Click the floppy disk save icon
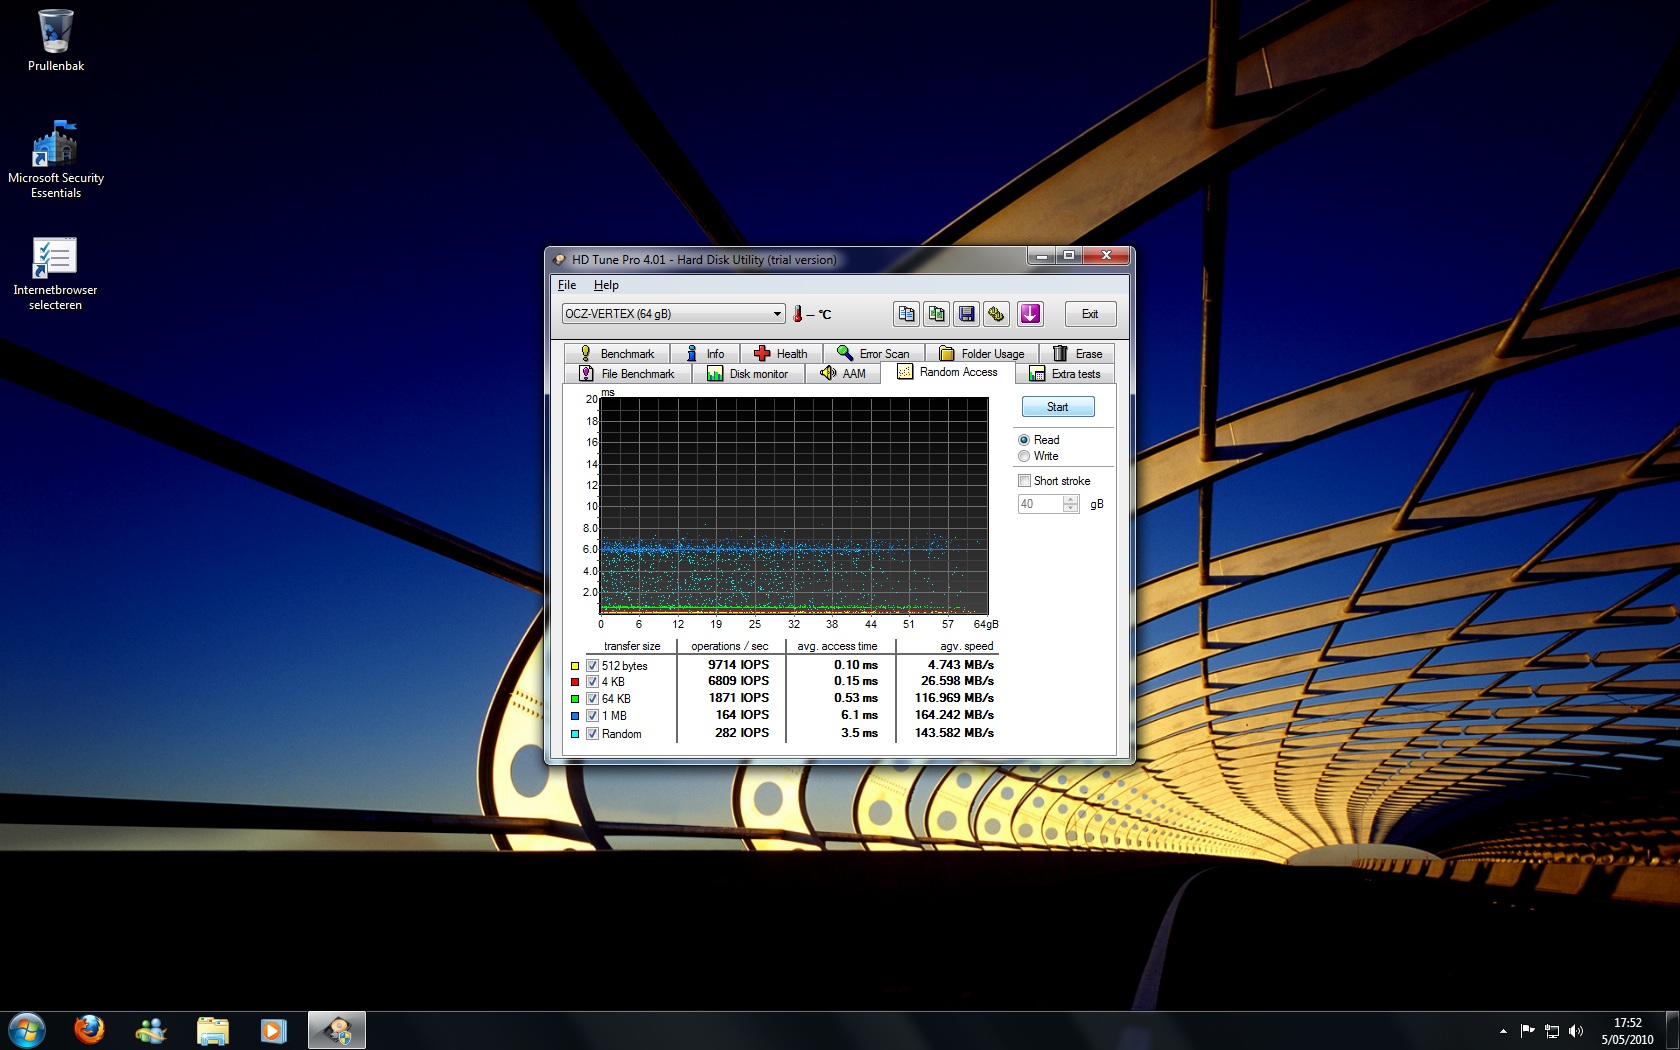Viewport: 1680px width, 1050px height. pyautogui.click(x=966, y=314)
